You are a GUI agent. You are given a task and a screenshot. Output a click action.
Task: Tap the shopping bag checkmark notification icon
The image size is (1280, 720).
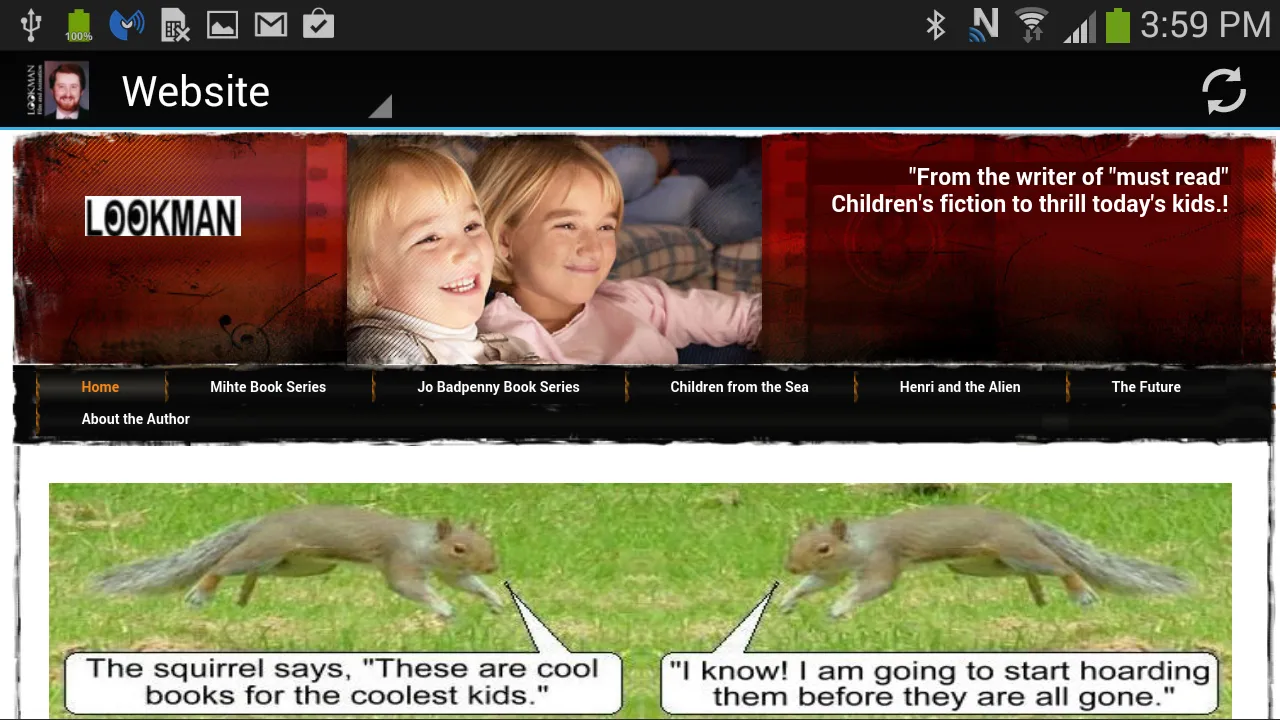click(318, 24)
